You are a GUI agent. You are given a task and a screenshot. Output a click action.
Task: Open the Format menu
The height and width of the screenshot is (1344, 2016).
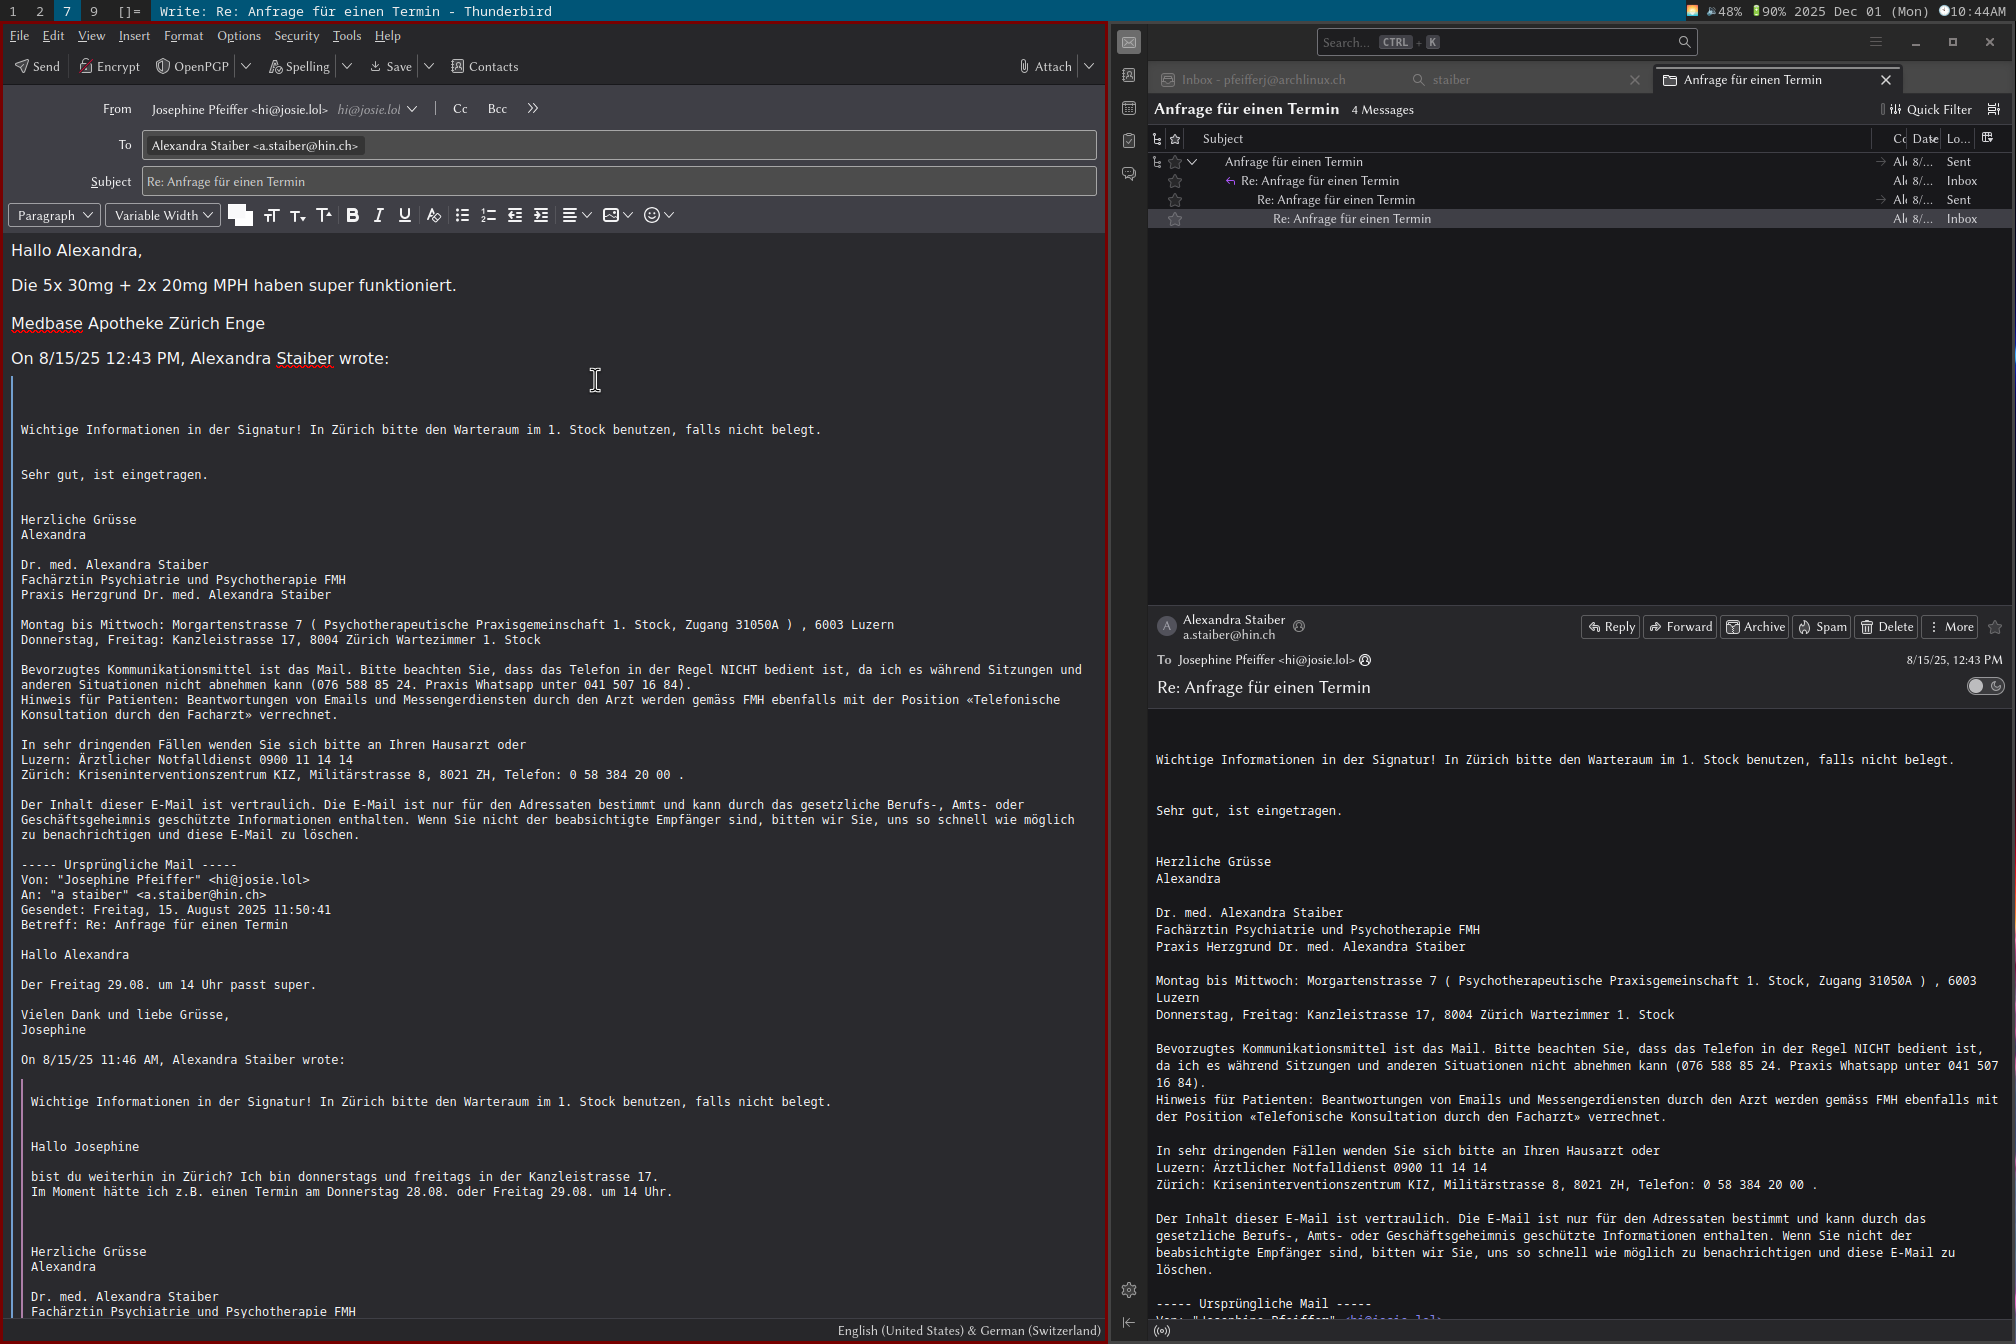(x=183, y=36)
